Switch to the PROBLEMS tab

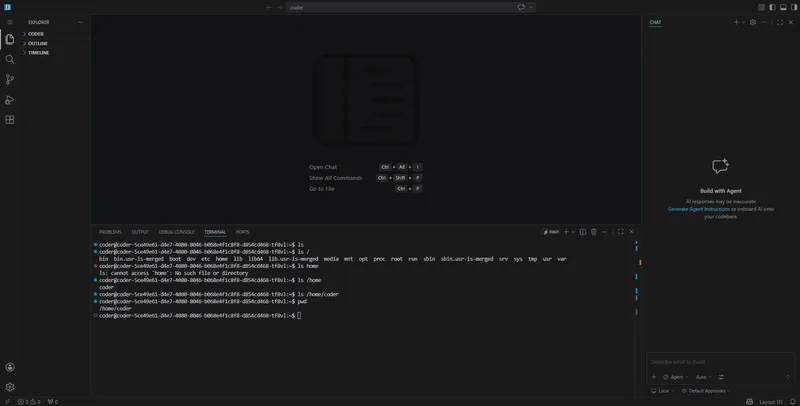coord(110,232)
